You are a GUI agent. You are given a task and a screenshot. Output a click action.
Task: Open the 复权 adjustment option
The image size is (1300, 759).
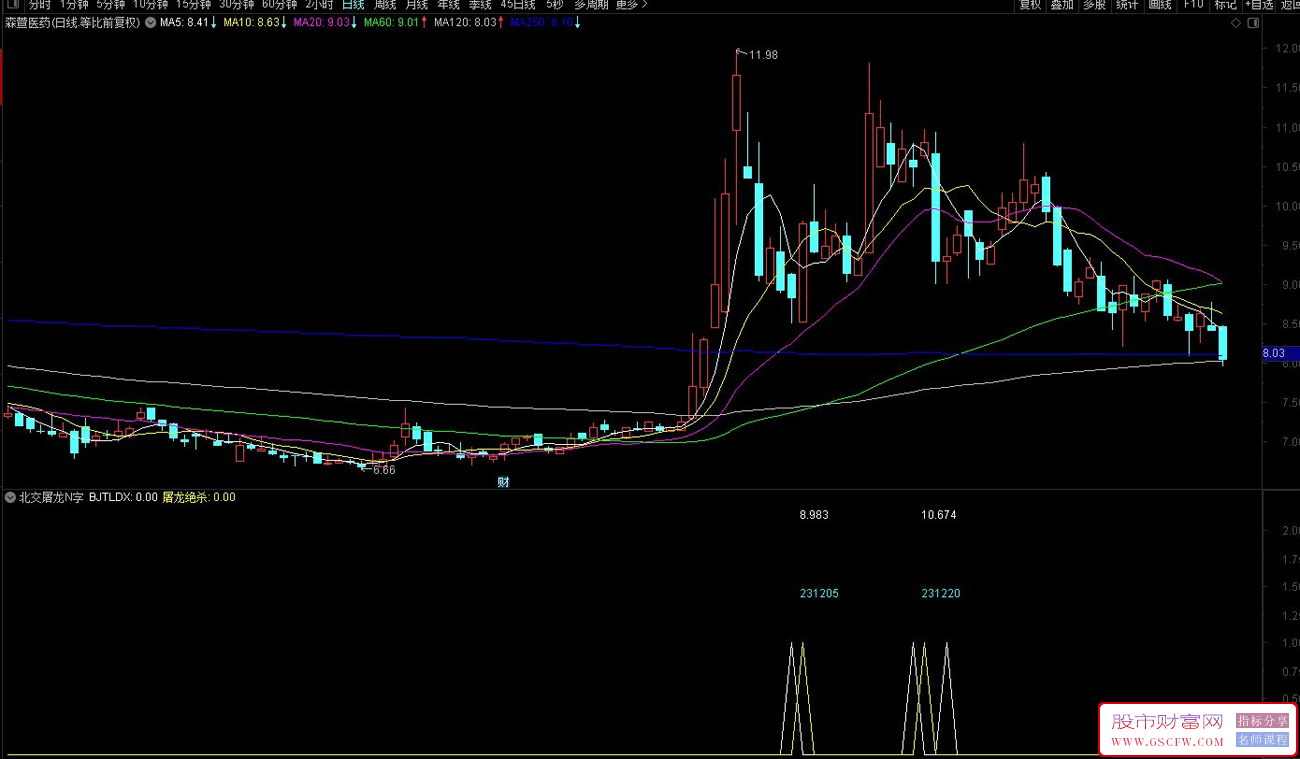pos(1029,5)
